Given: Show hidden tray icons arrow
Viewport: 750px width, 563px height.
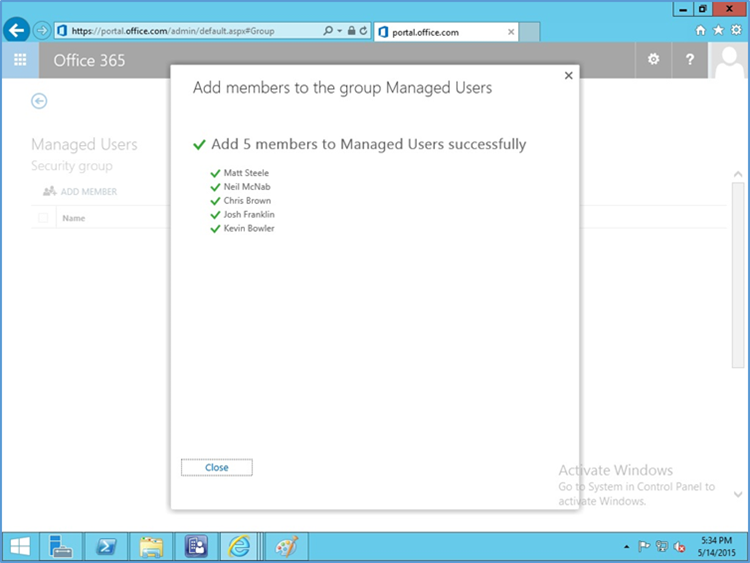Looking at the screenshot, I should [627, 547].
